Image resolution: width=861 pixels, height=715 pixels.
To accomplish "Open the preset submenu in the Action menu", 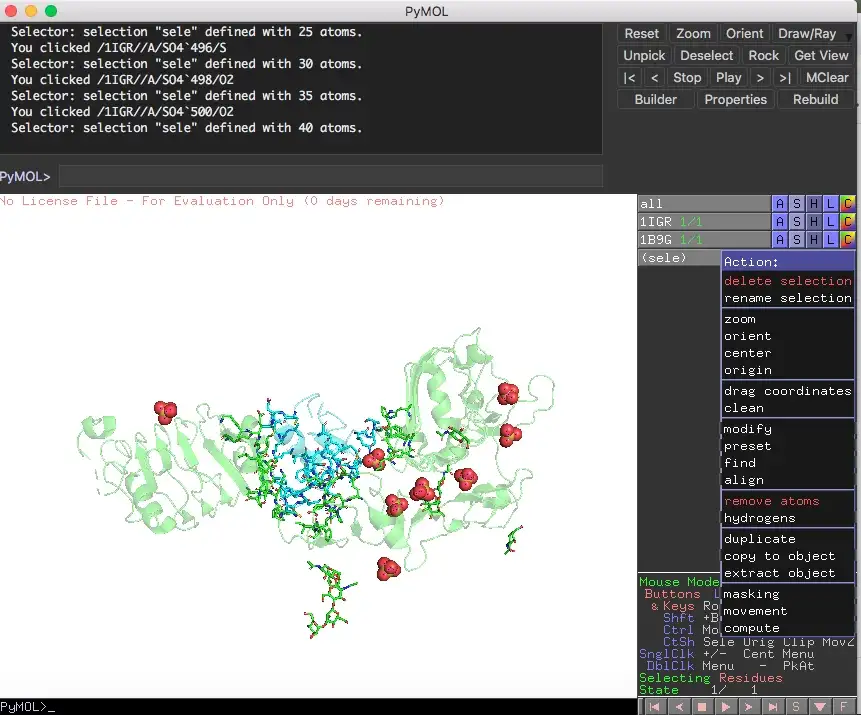I will point(748,446).
